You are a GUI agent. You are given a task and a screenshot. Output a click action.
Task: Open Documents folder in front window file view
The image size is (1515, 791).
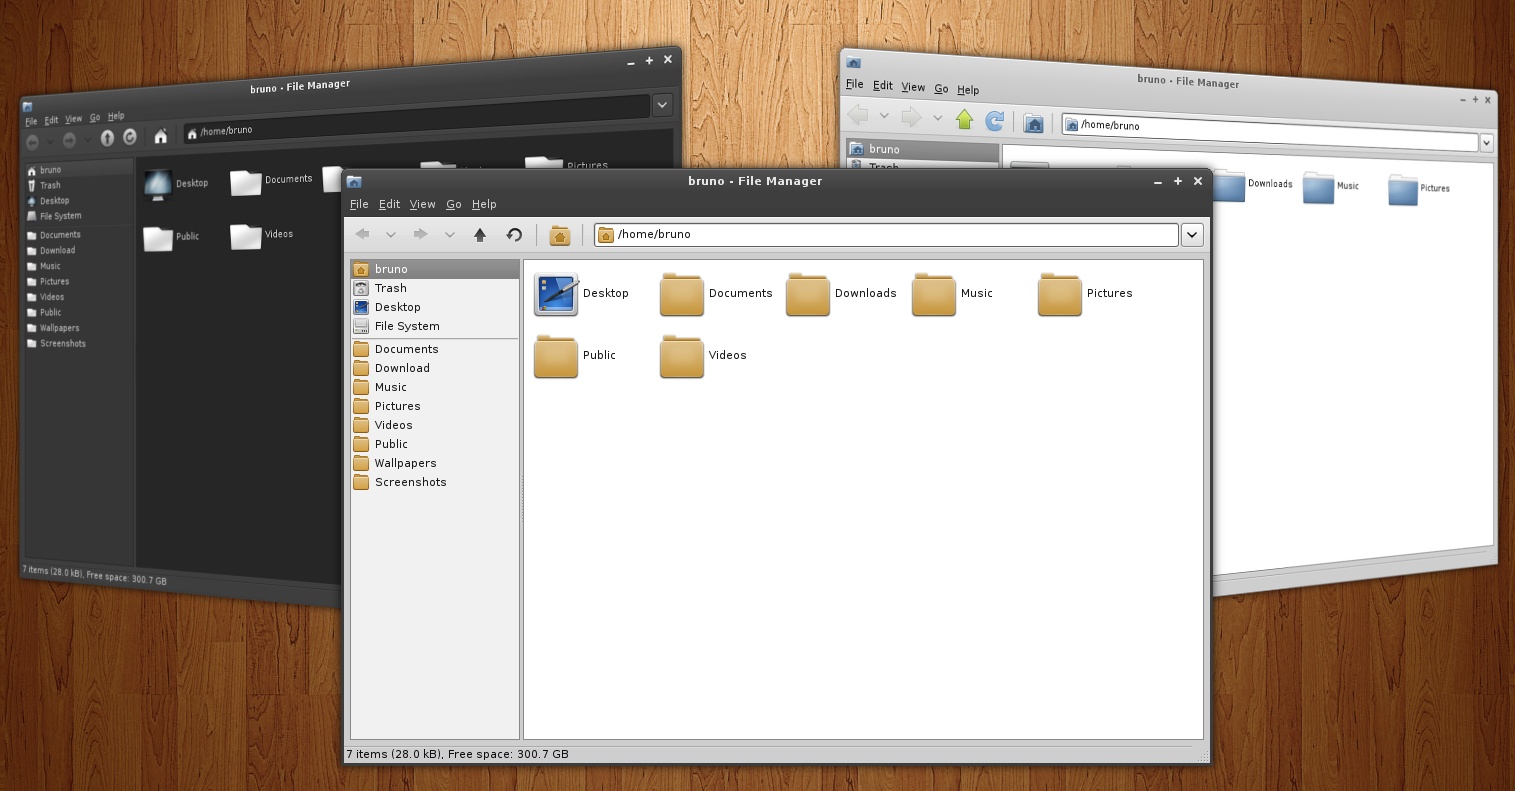[x=682, y=294]
